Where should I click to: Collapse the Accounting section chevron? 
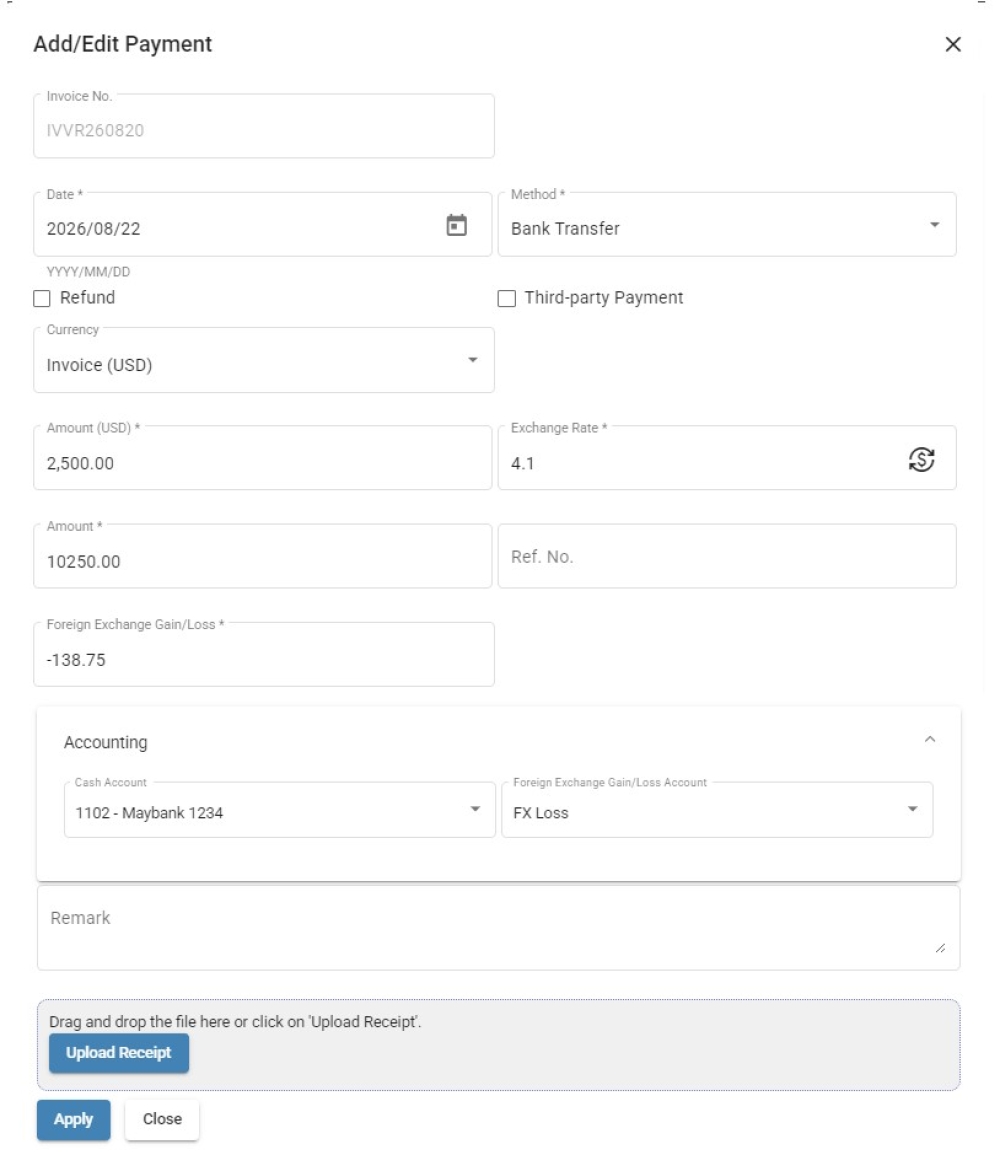pyautogui.click(x=930, y=739)
